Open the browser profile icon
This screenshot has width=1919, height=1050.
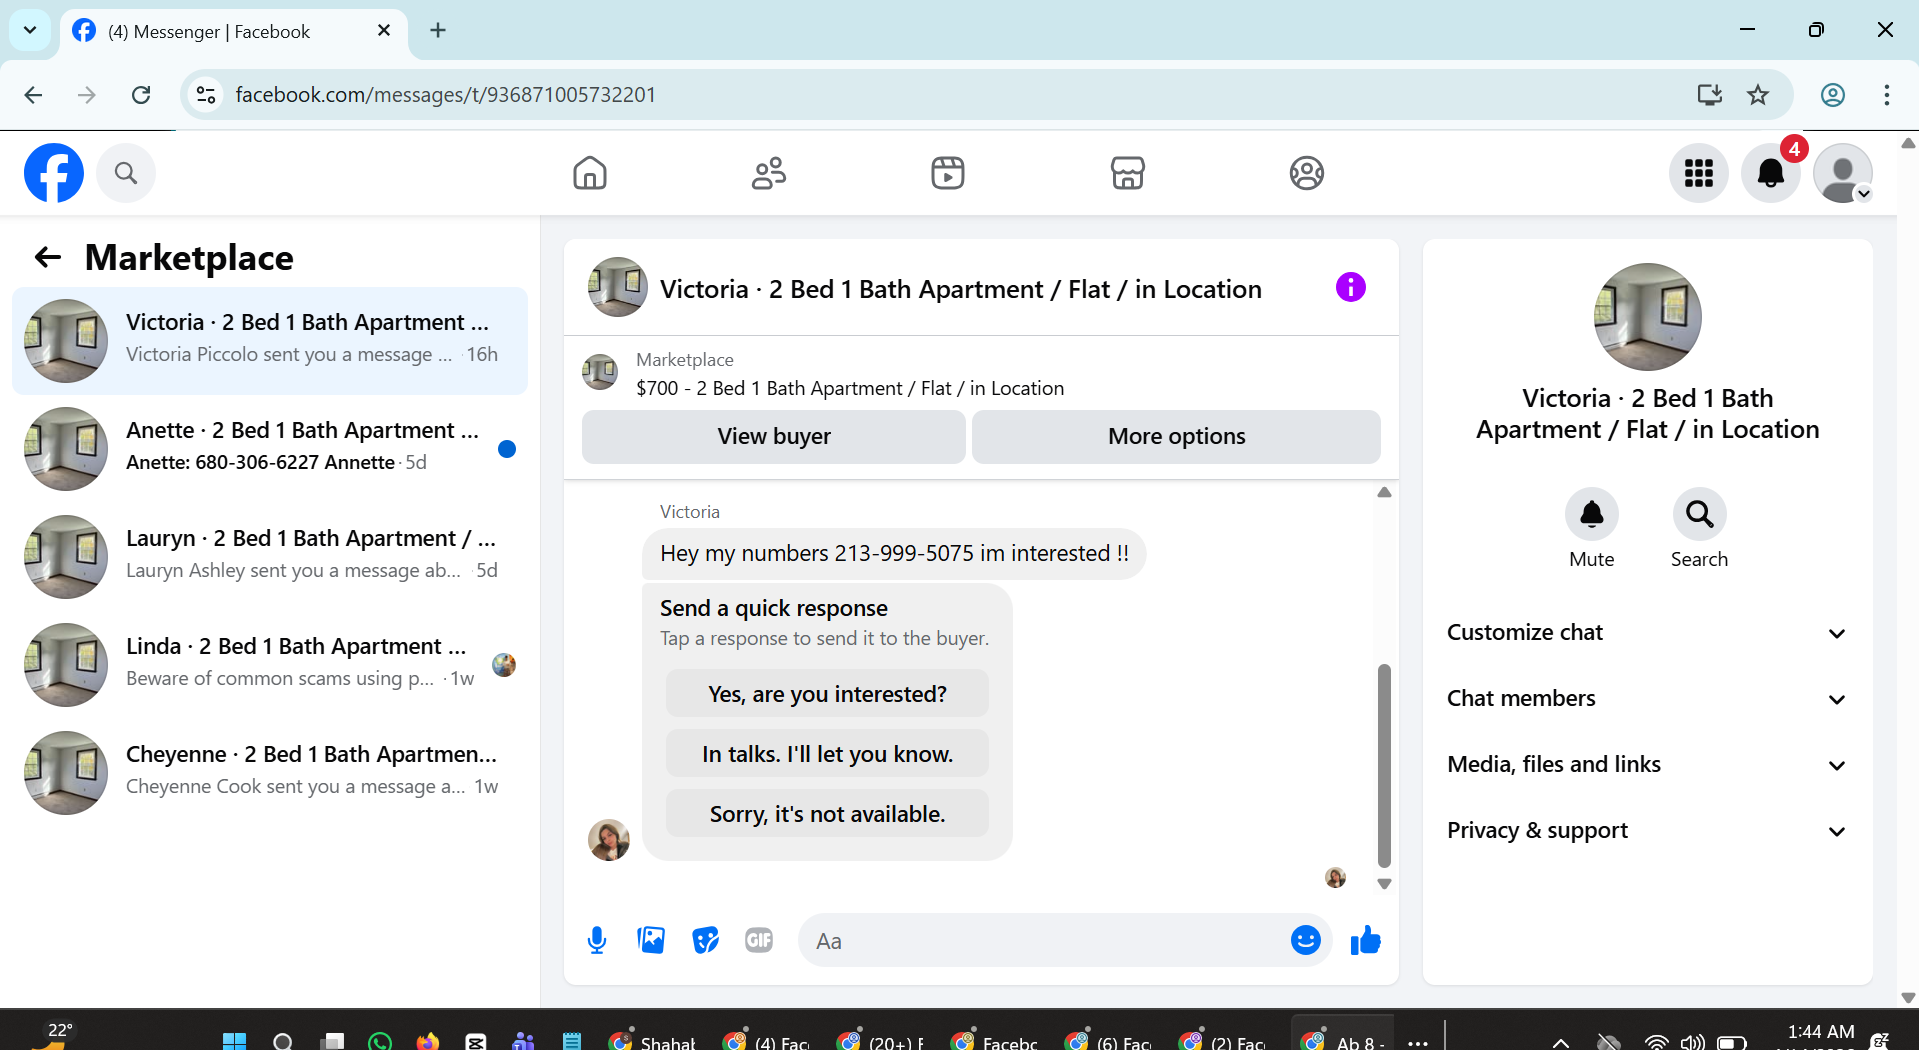(1833, 95)
